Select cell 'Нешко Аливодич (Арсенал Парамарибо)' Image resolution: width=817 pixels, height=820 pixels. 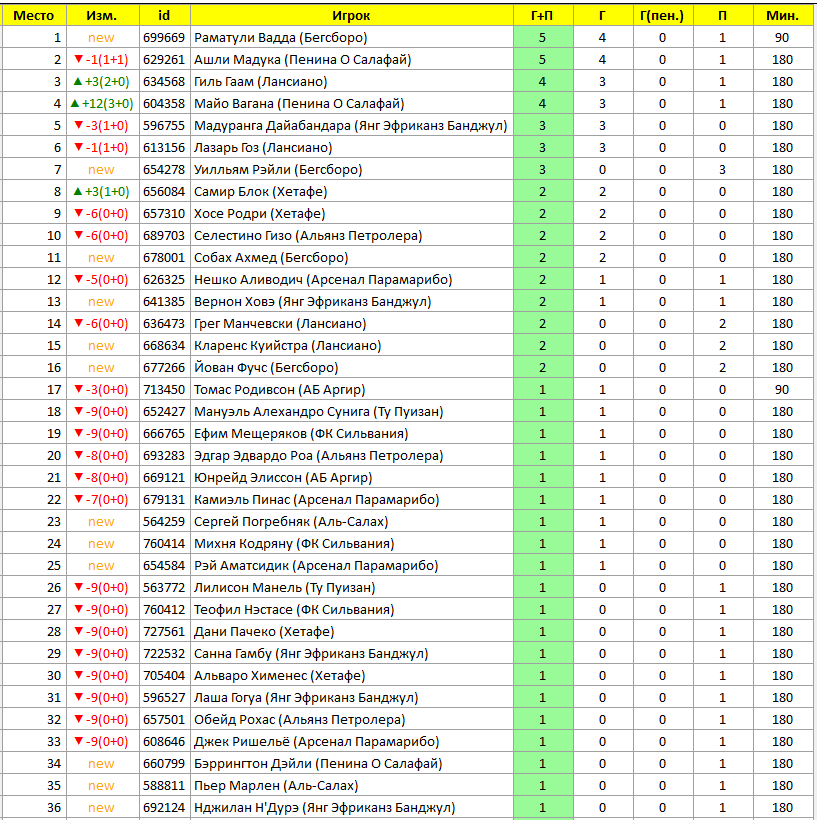[351, 280]
